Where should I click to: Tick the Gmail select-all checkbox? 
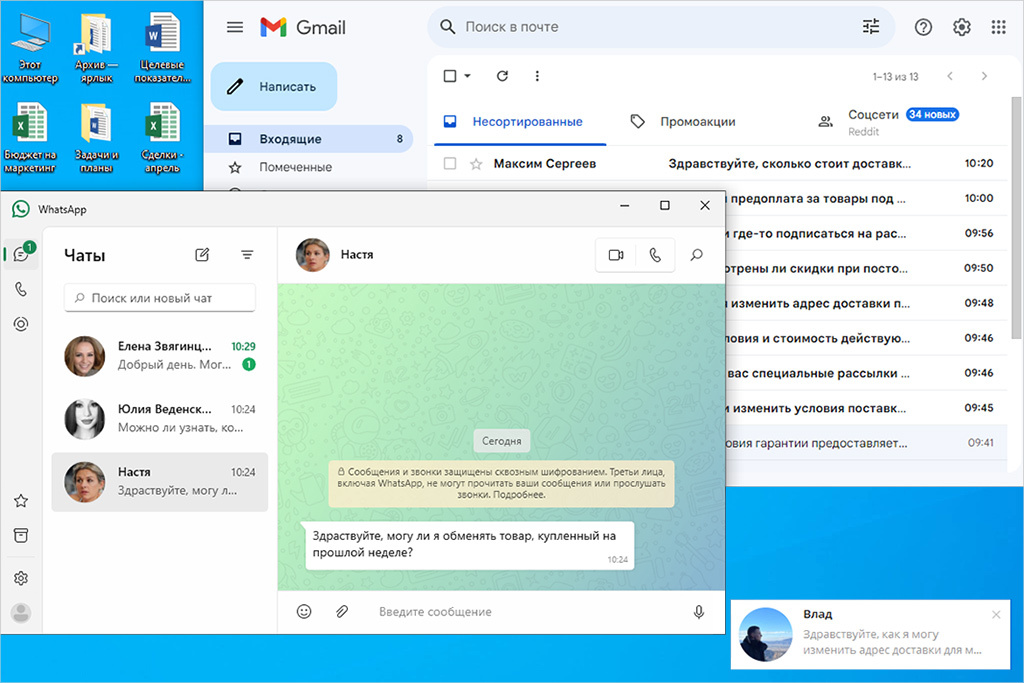[450, 76]
